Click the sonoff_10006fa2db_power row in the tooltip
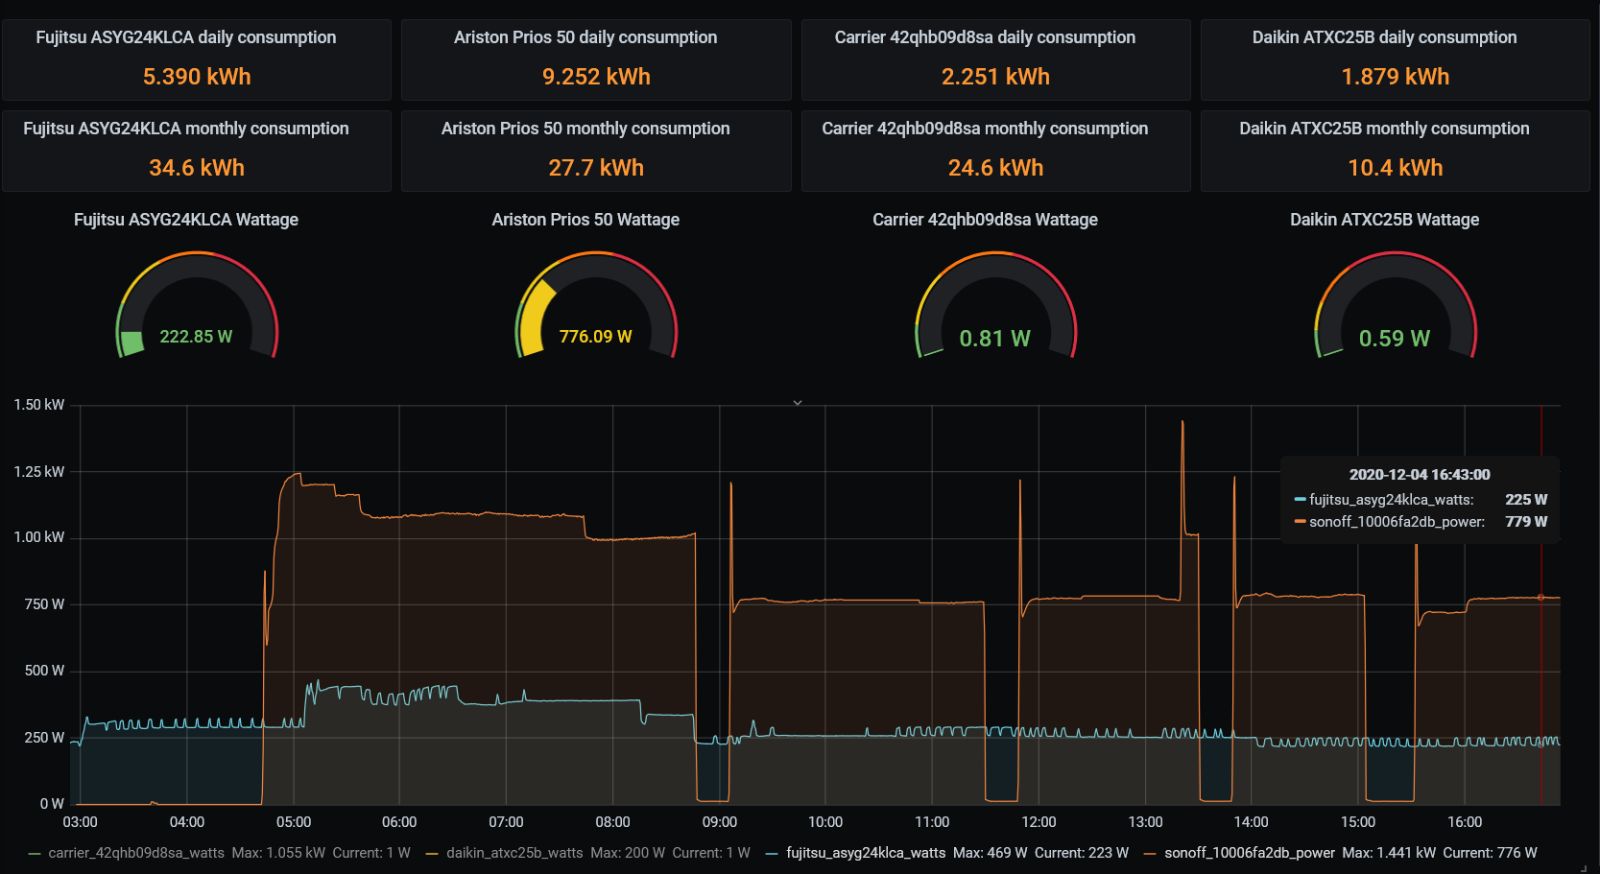This screenshot has width=1600, height=874. (x=1420, y=521)
